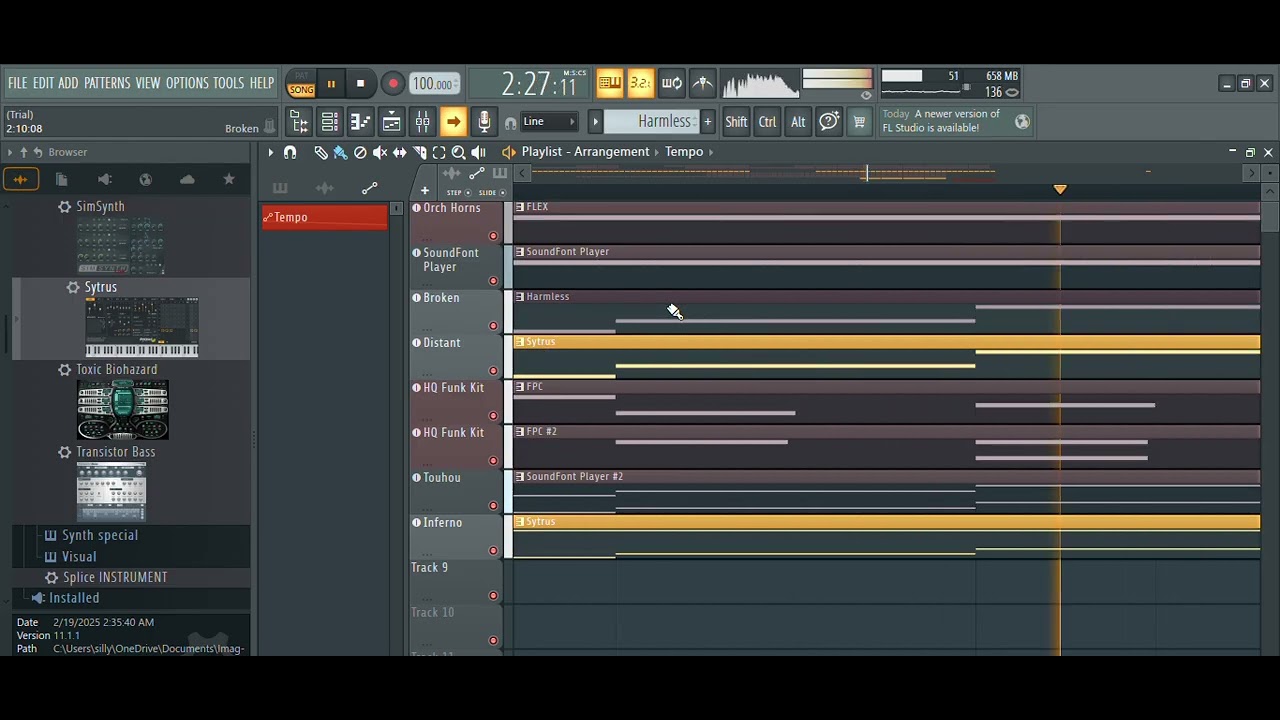Toggle the SLIDE mode option
The width and height of the screenshot is (1280, 720).
(x=491, y=192)
